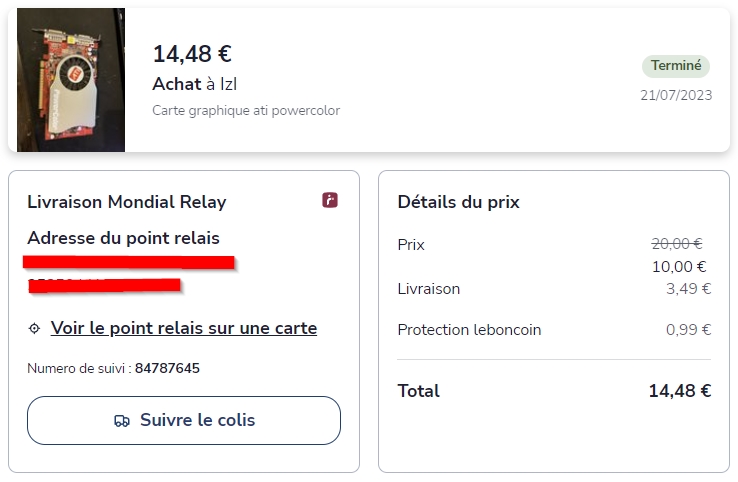Screen dimensions: 738x482
Task: Click the 14,48 € price in header card
Action: (x=192, y=54)
